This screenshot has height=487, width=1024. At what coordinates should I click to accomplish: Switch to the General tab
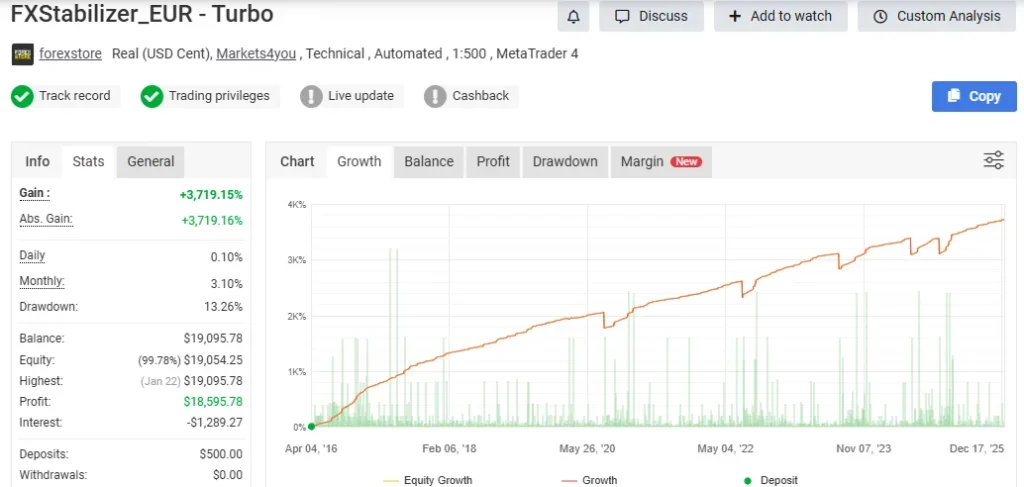point(151,161)
